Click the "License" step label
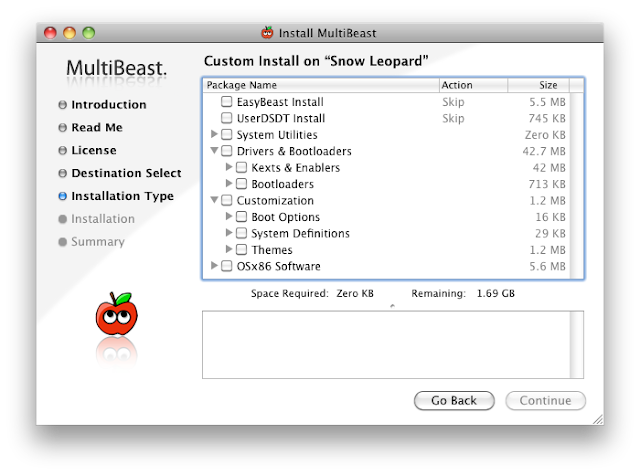The image size is (640, 475). pyautogui.click(x=94, y=150)
